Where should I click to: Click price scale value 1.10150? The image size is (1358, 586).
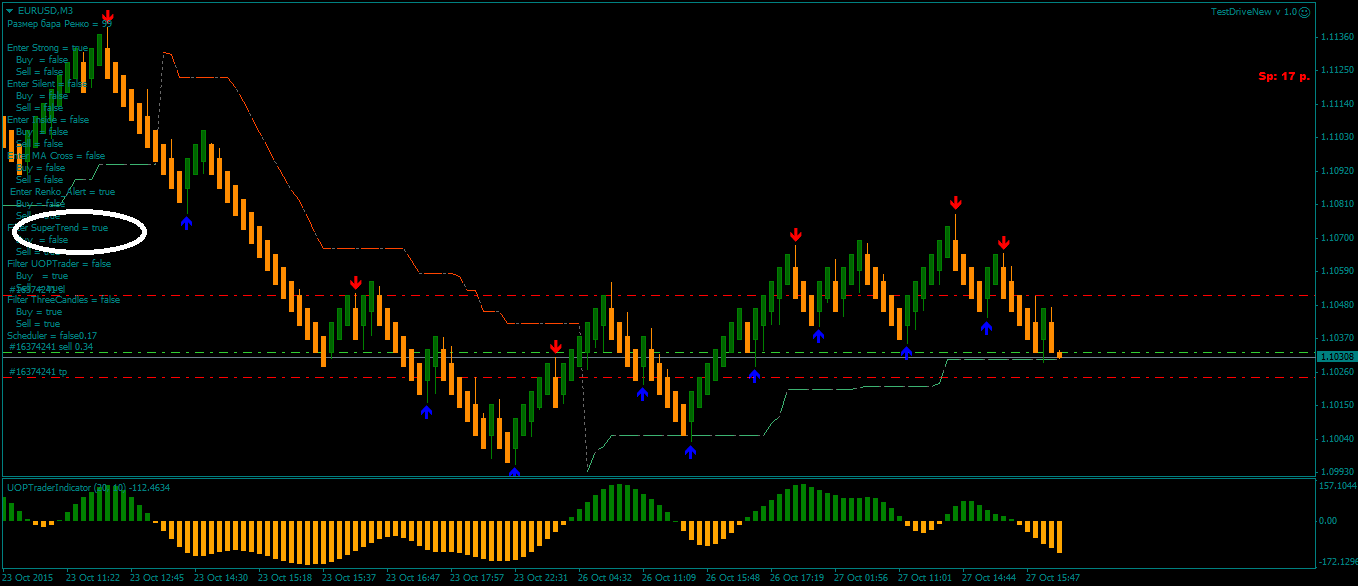click(1337, 405)
